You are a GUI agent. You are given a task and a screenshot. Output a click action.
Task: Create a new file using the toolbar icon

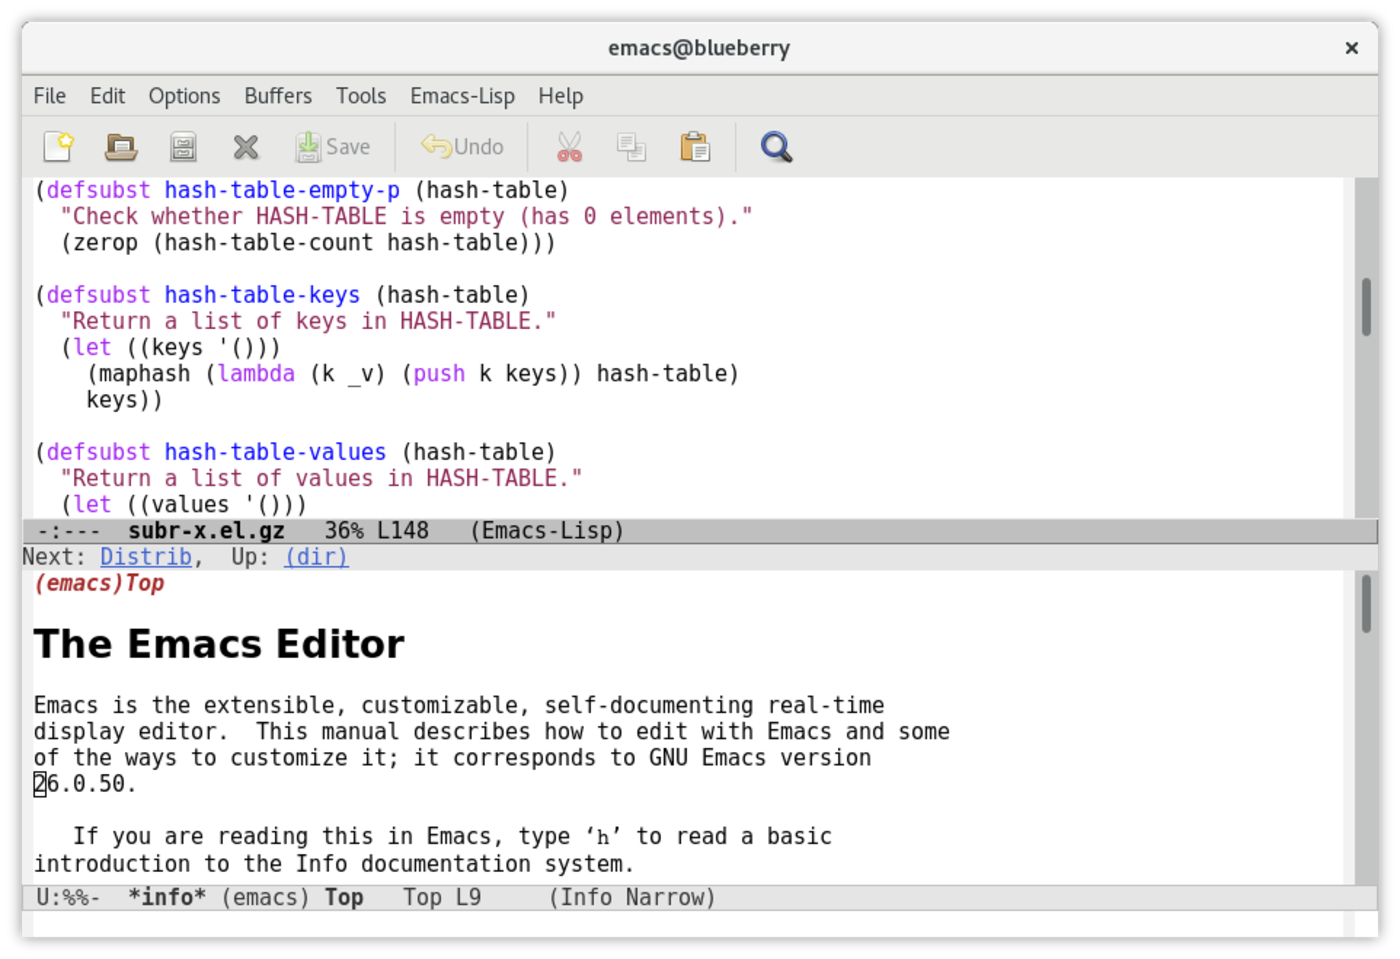(57, 146)
